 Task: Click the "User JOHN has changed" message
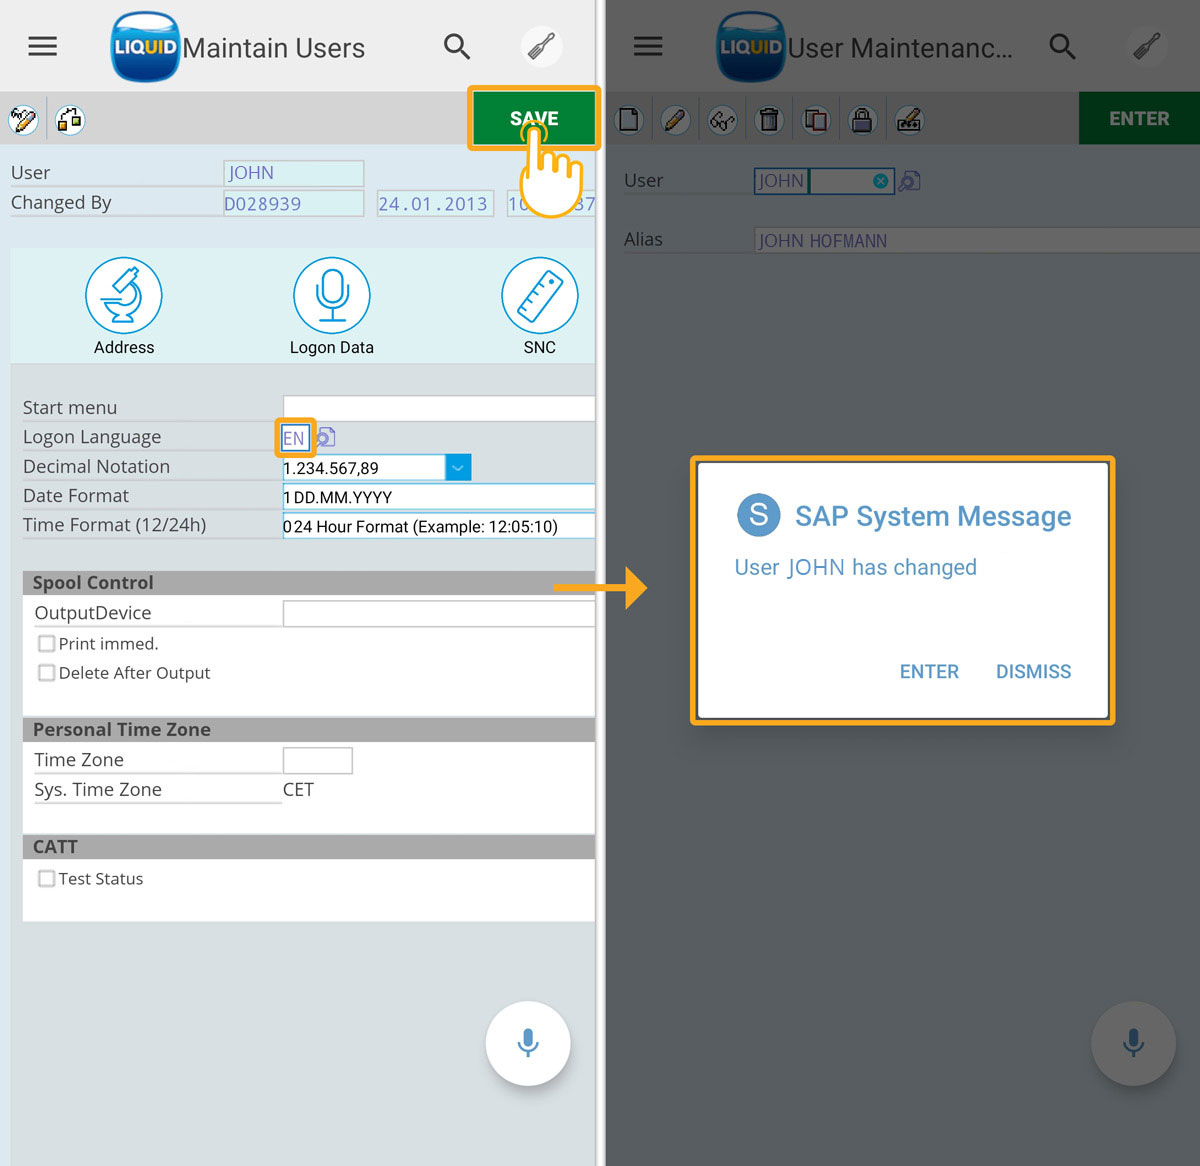coord(856,567)
